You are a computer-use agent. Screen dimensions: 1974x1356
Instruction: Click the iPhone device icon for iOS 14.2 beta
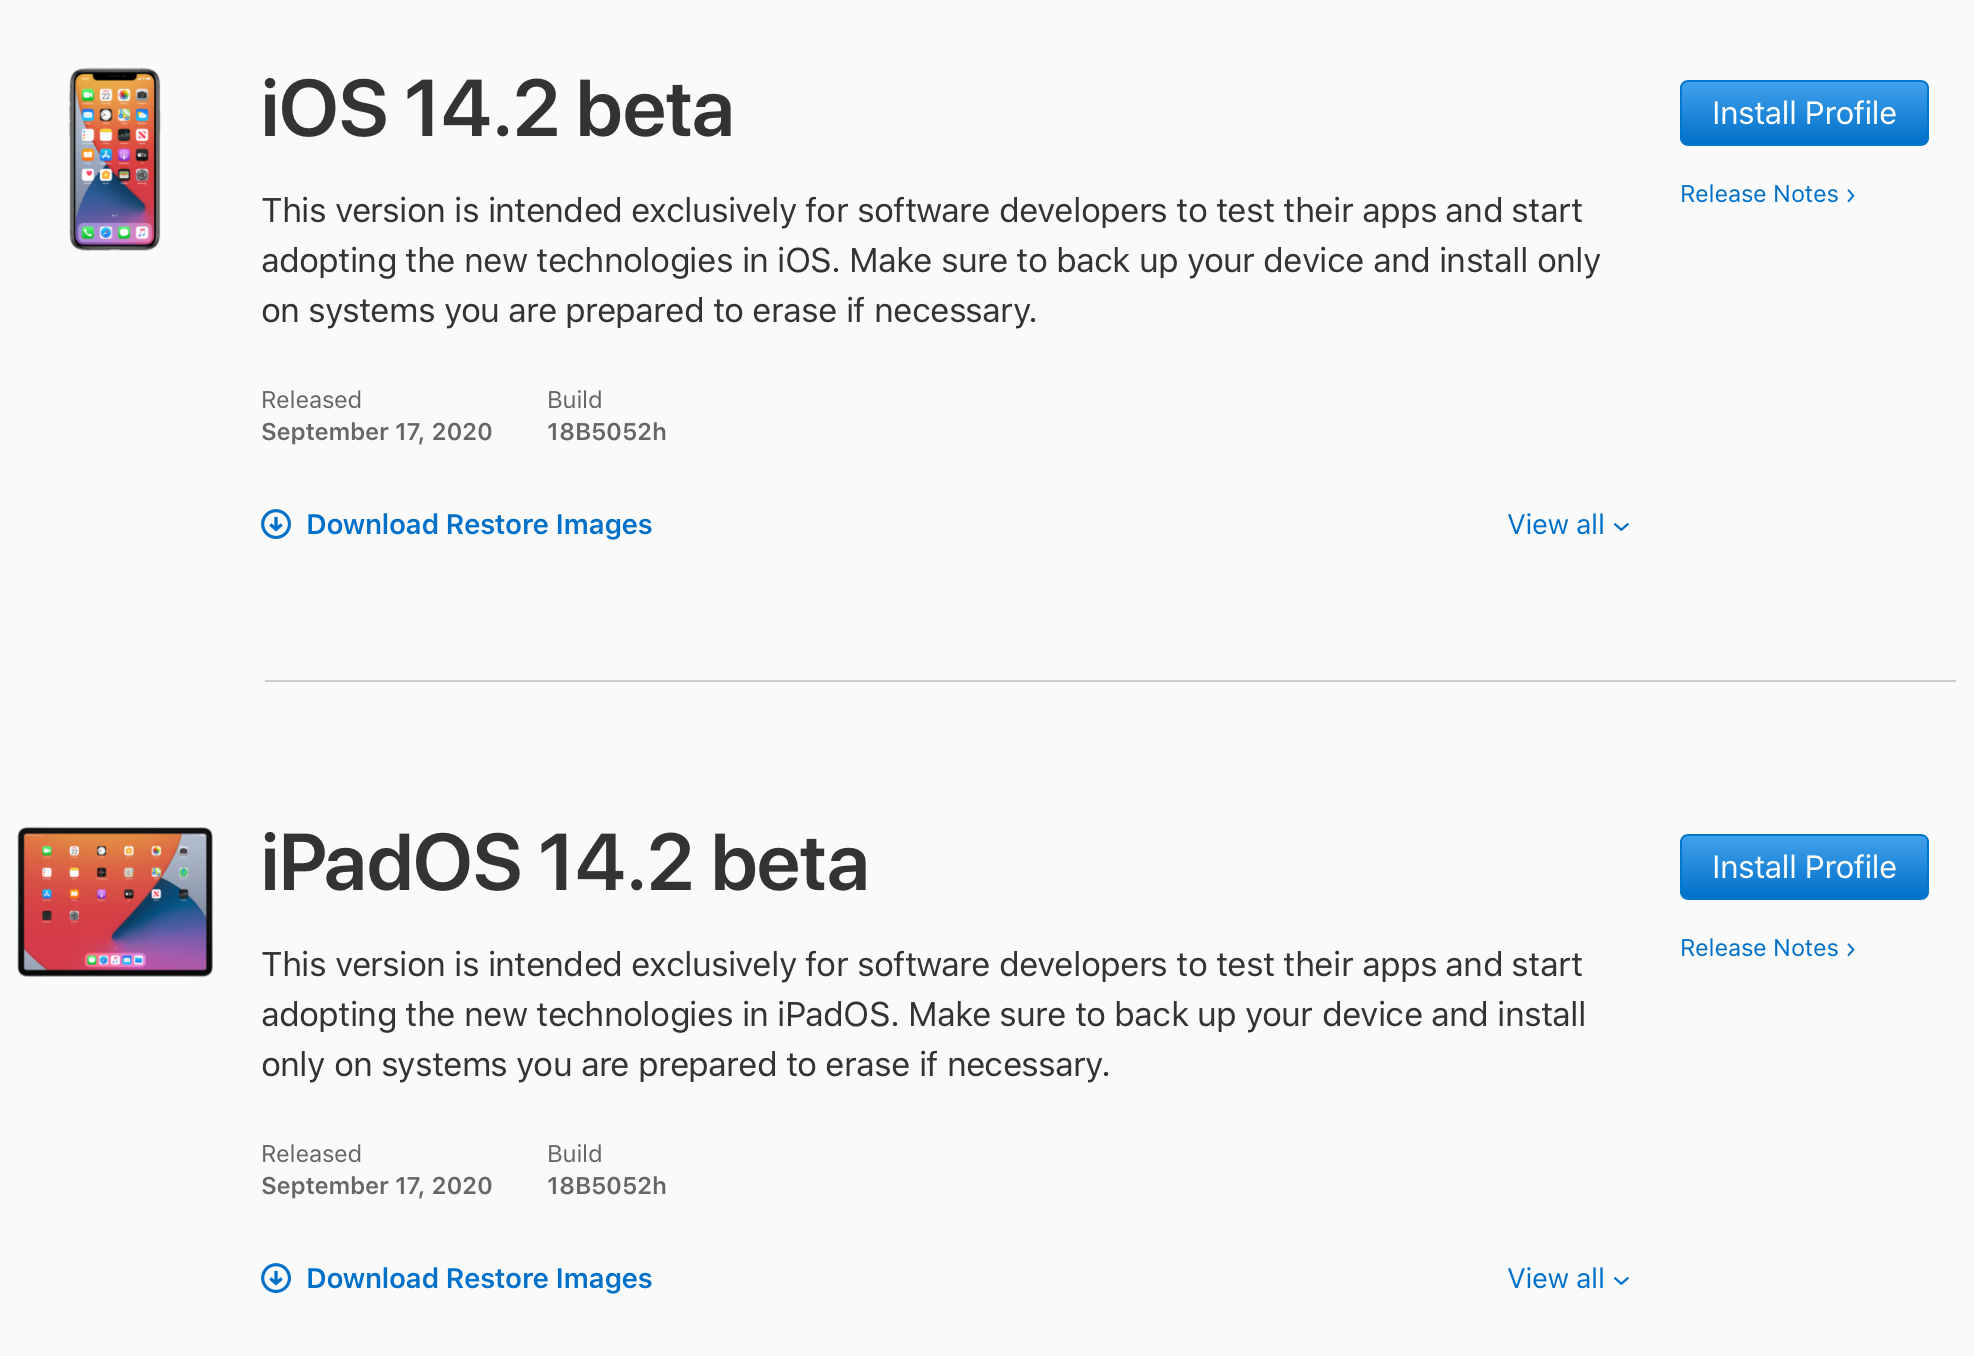click(x=115, y=157)
